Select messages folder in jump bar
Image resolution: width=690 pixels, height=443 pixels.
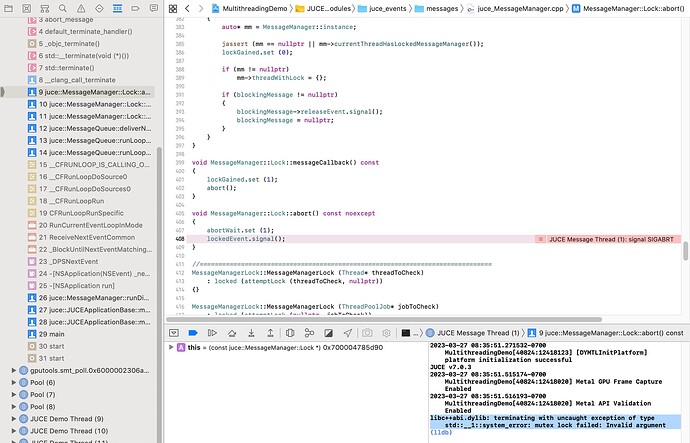(x=436, y=8)
